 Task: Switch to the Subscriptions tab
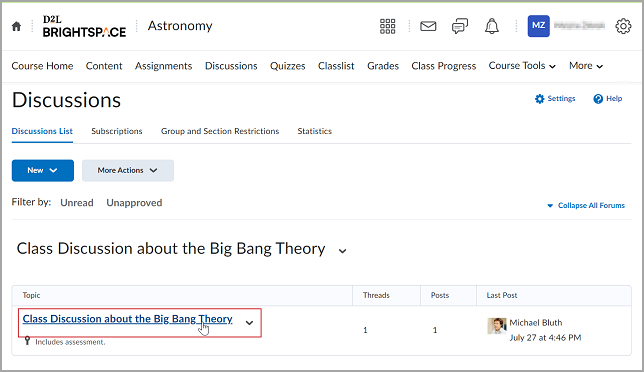tap(117, 131)
